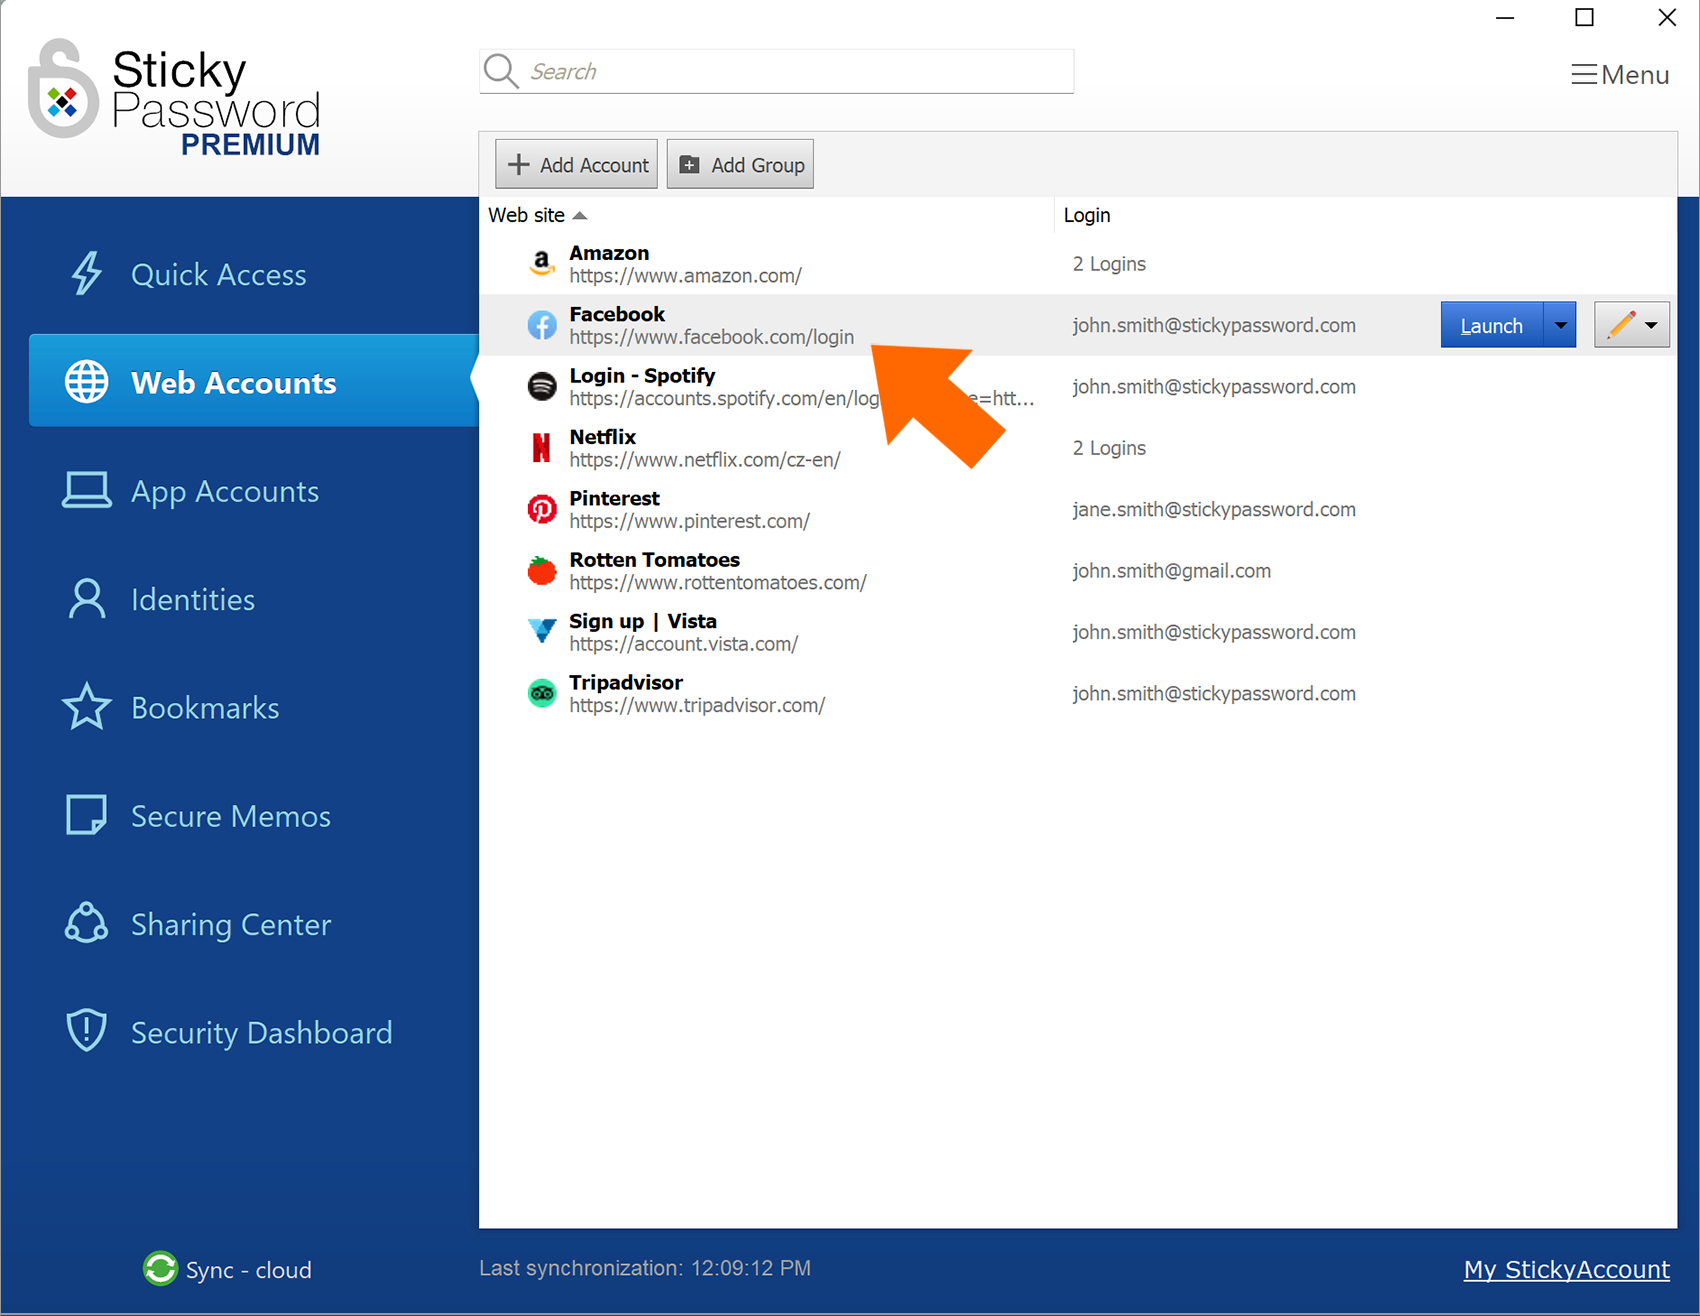Click the Tripadvisor owl icon
Viewport: 1700px width, 1316px height.
point(542,693)
